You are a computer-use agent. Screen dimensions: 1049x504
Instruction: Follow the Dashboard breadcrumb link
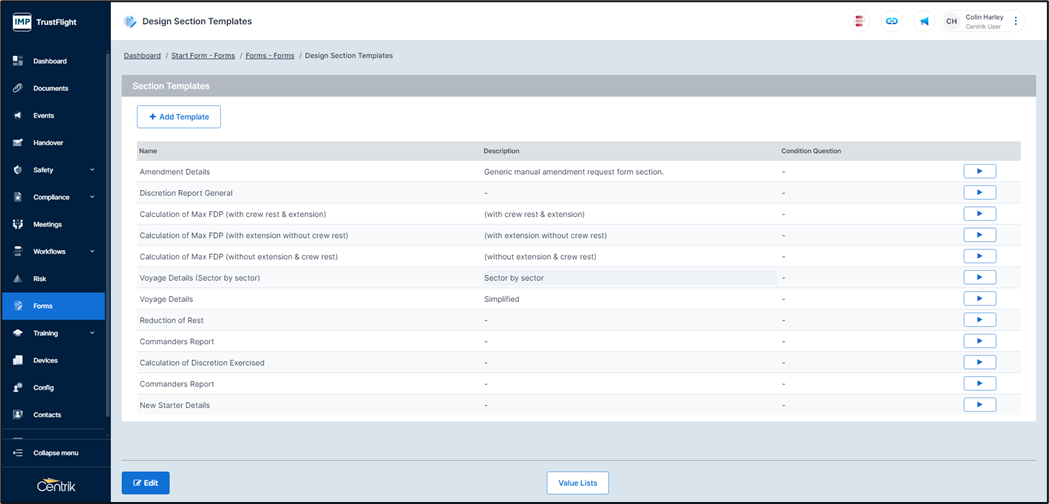click(142, 56)
